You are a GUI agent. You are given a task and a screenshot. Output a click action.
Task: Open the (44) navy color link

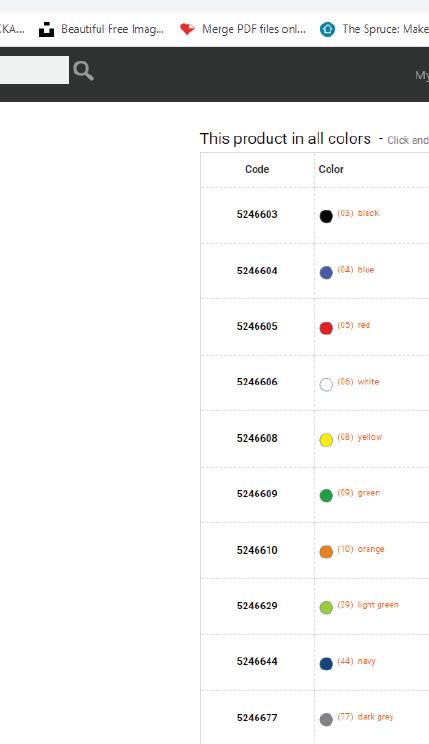tap(356, 661)
